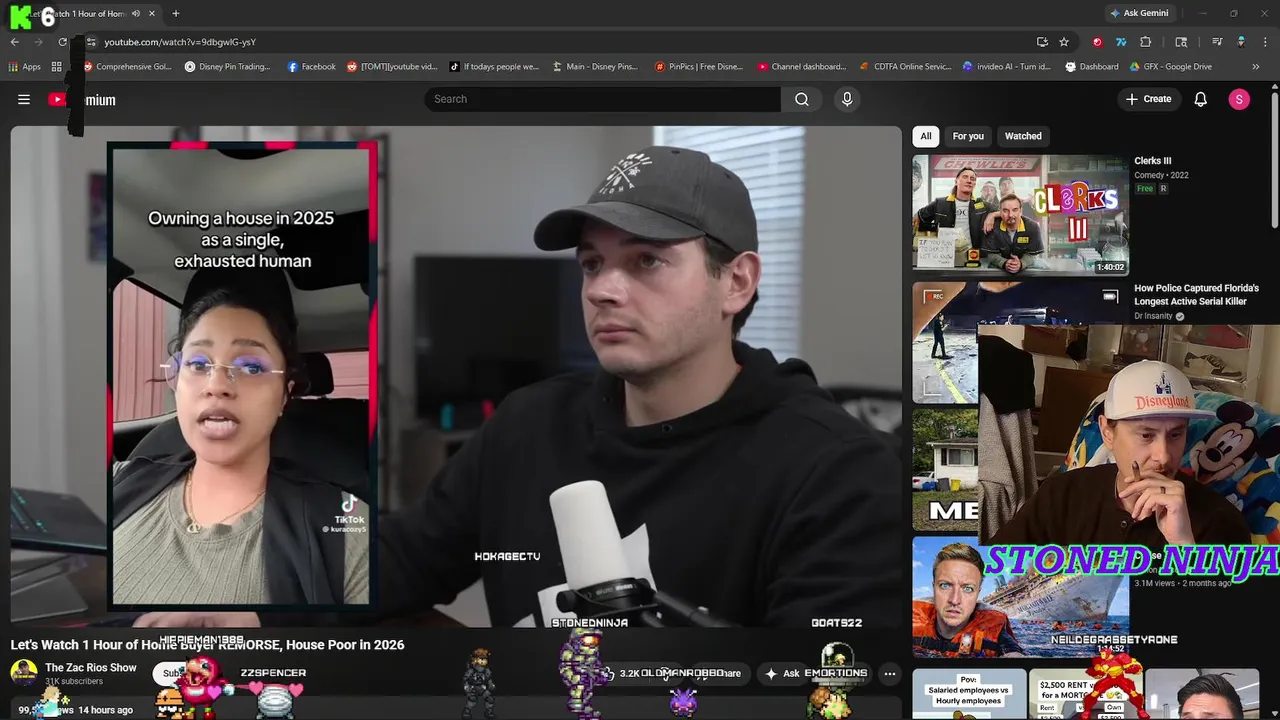Screen dimensions: 1280x720
Task: Open the Chrome profile avatar
Action: click(1241, 42)
